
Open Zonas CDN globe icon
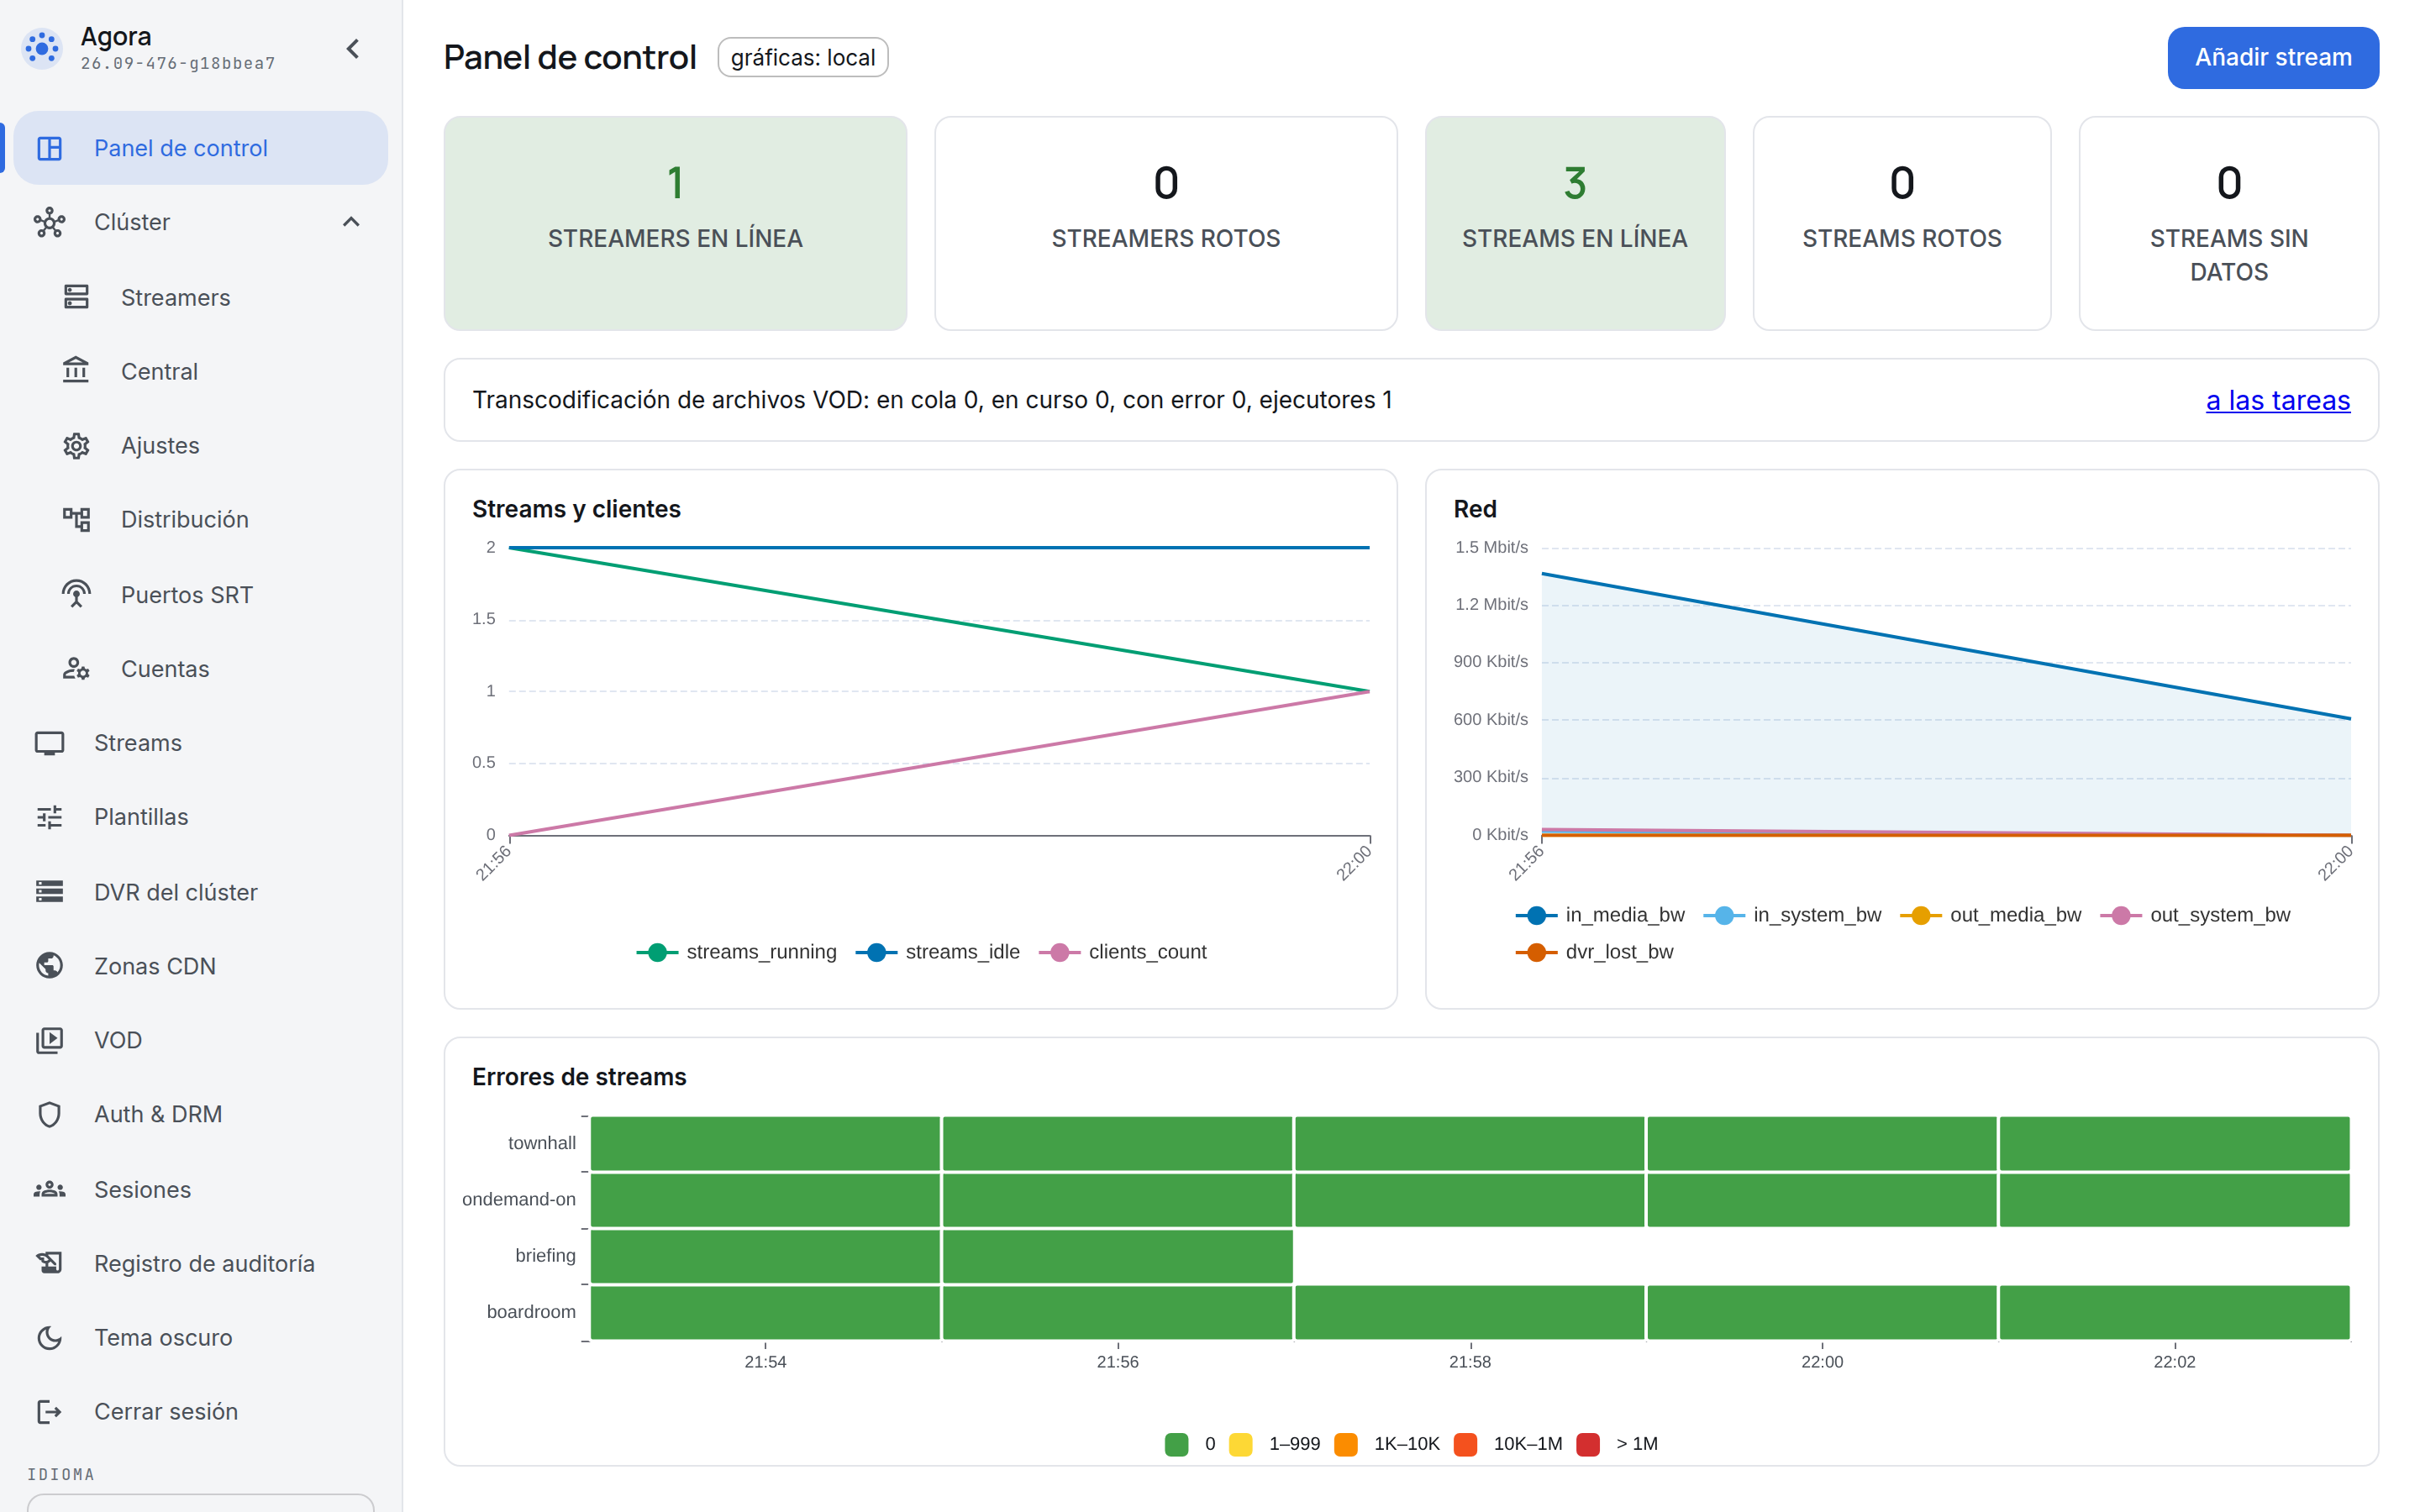(49, 965)
